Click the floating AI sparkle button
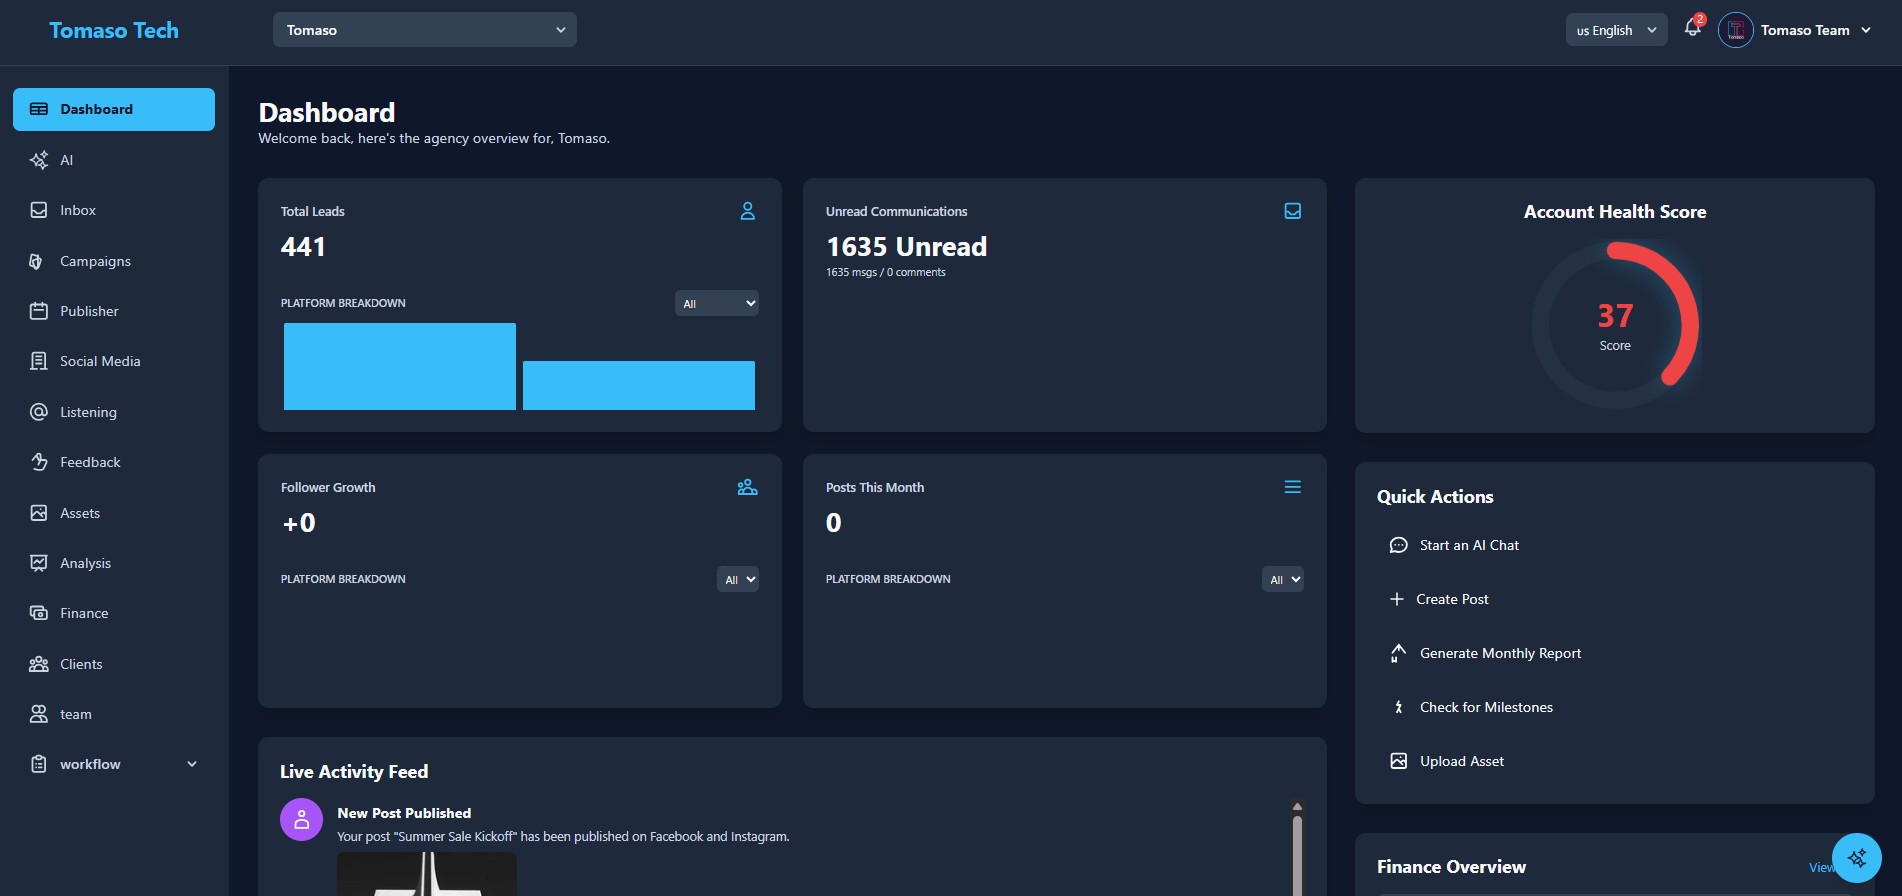This screenshot has height=896, width=1902. coord(1856,858)
